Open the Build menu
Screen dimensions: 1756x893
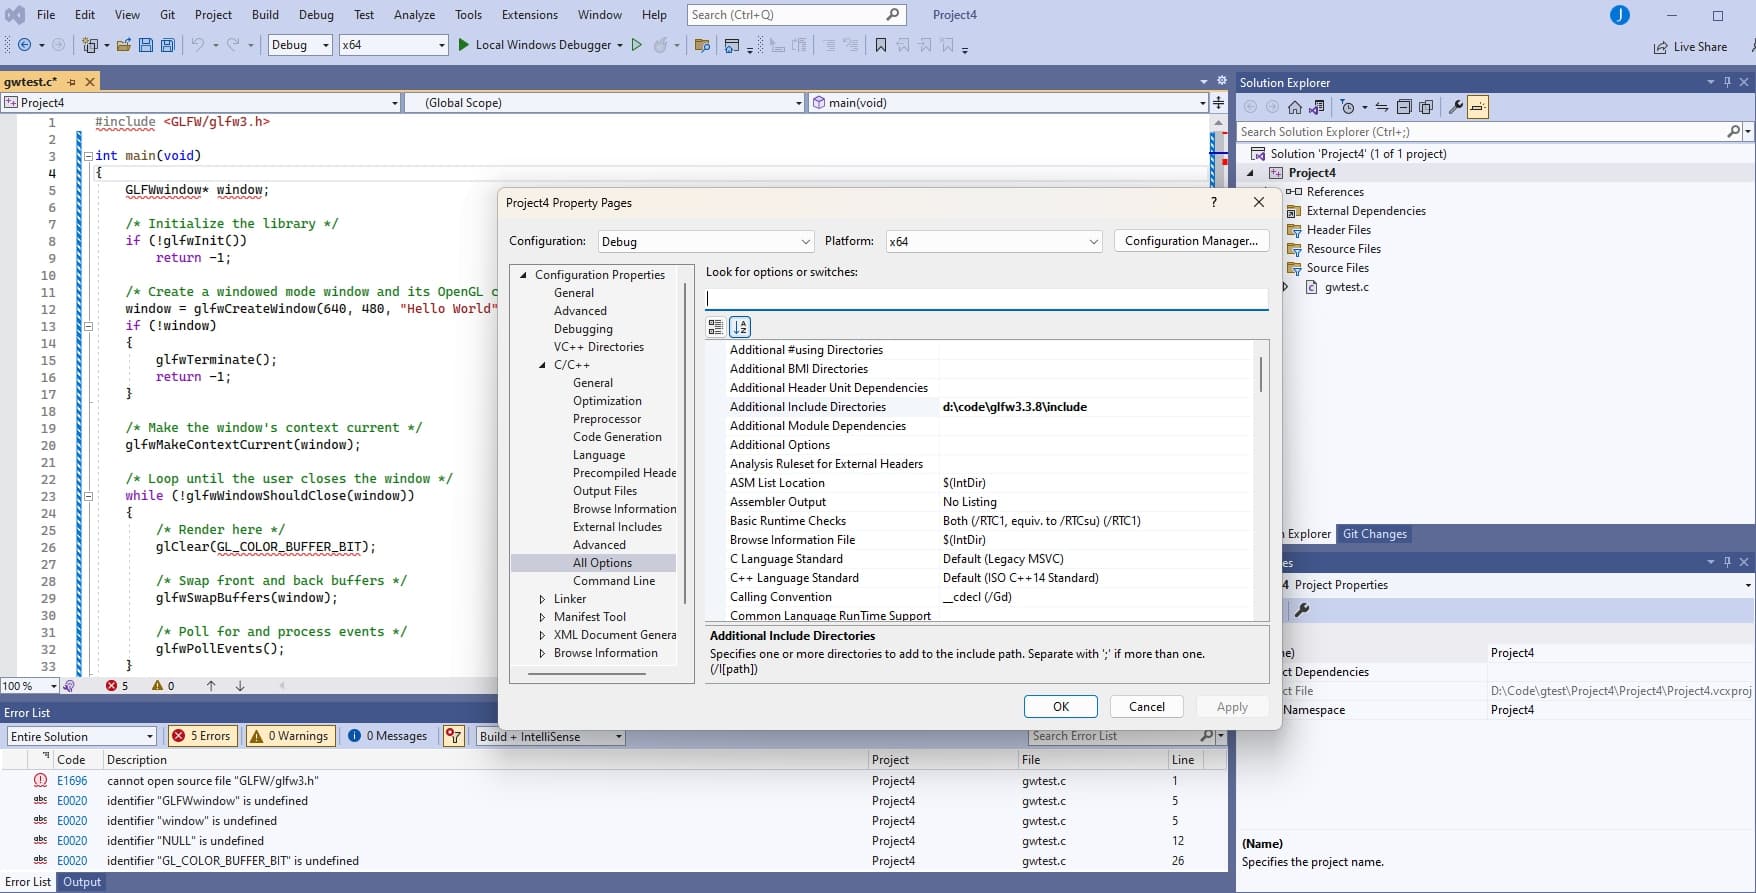(265, 15)
